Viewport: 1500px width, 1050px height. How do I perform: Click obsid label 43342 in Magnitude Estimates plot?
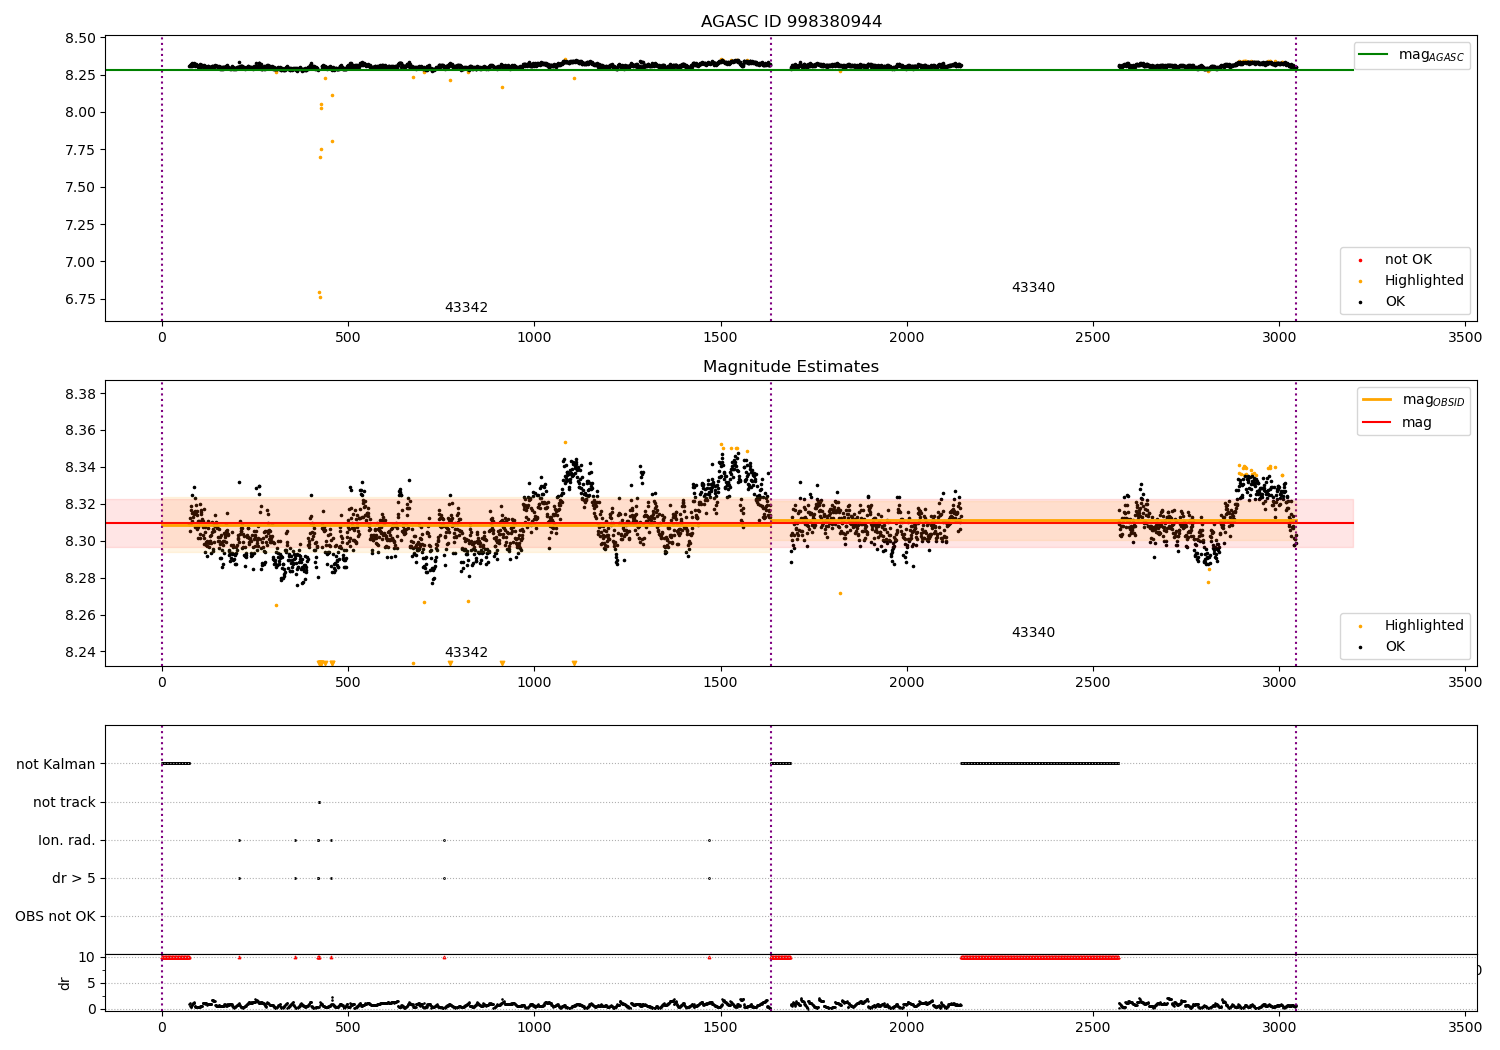[466, 653]
